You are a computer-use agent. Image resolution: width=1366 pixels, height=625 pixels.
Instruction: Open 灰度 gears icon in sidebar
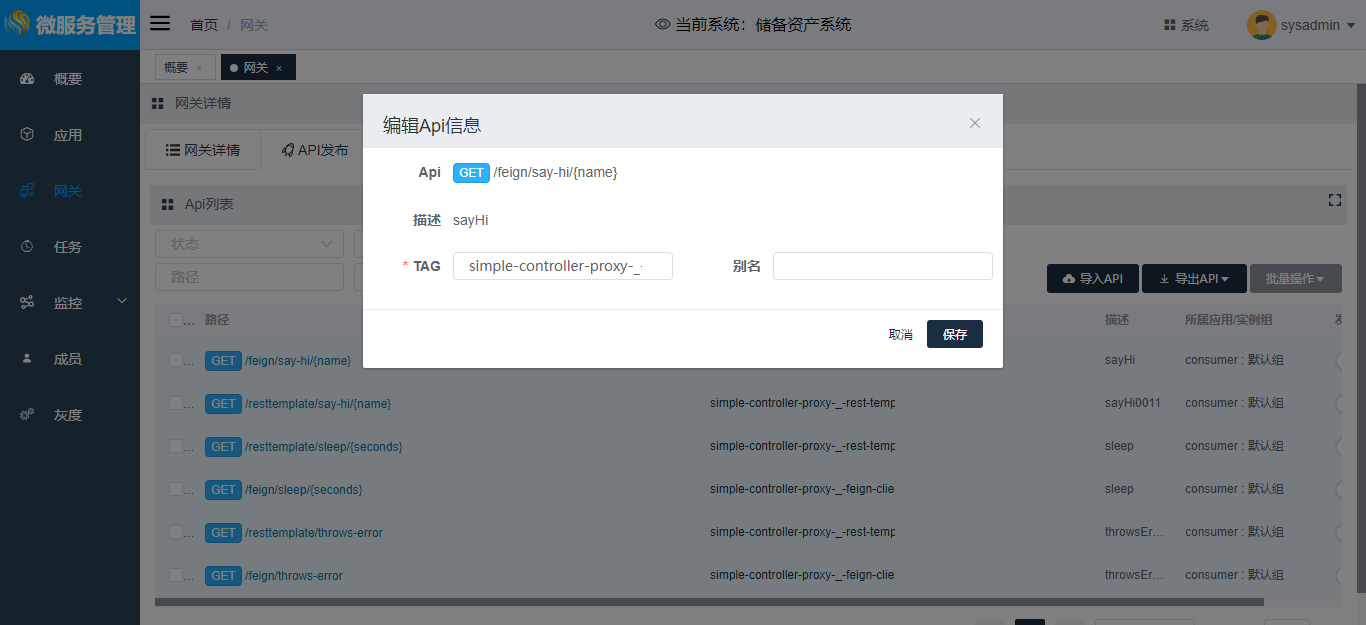(27, 415)
